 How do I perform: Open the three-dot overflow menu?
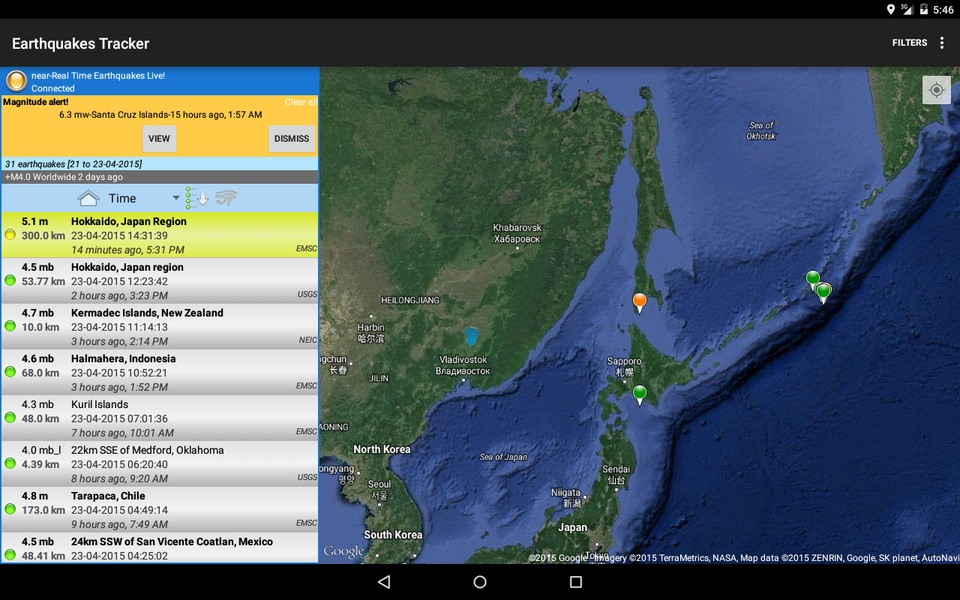coord(942,43)
